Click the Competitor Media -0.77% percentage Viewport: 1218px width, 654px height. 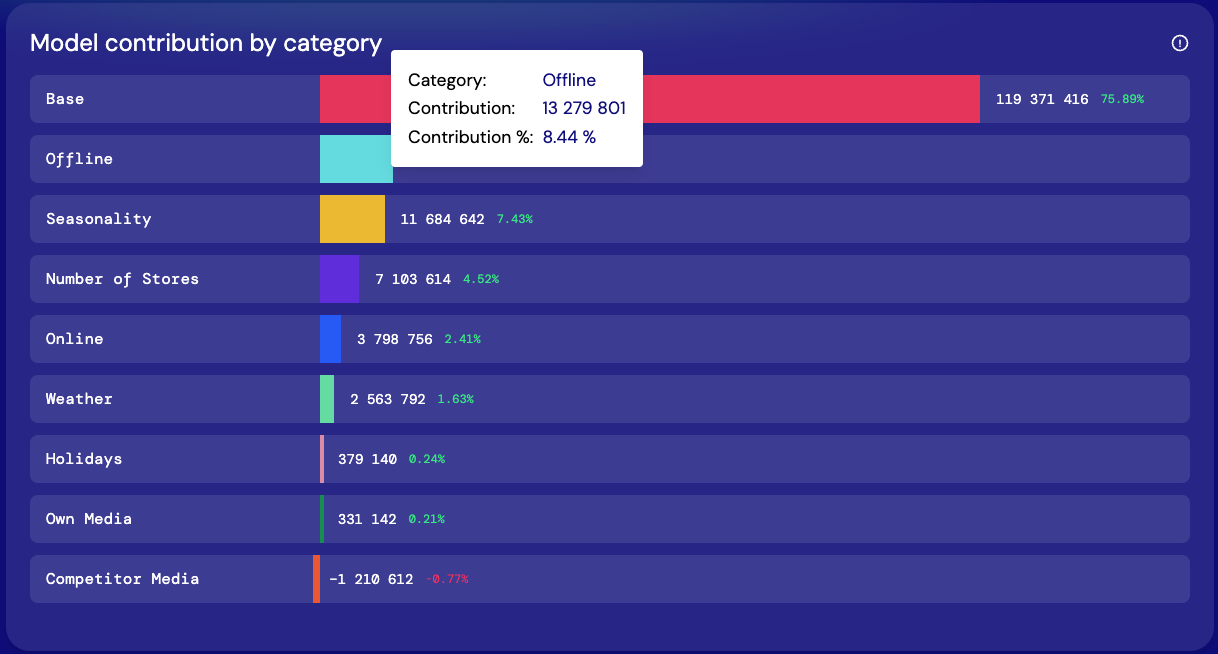pos(446,579)
